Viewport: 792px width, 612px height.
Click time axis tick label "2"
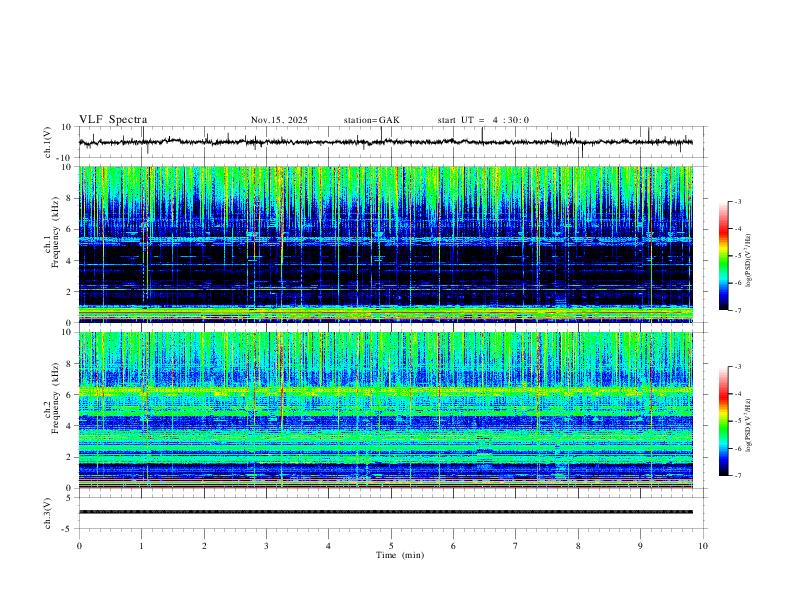pos(204,546)
